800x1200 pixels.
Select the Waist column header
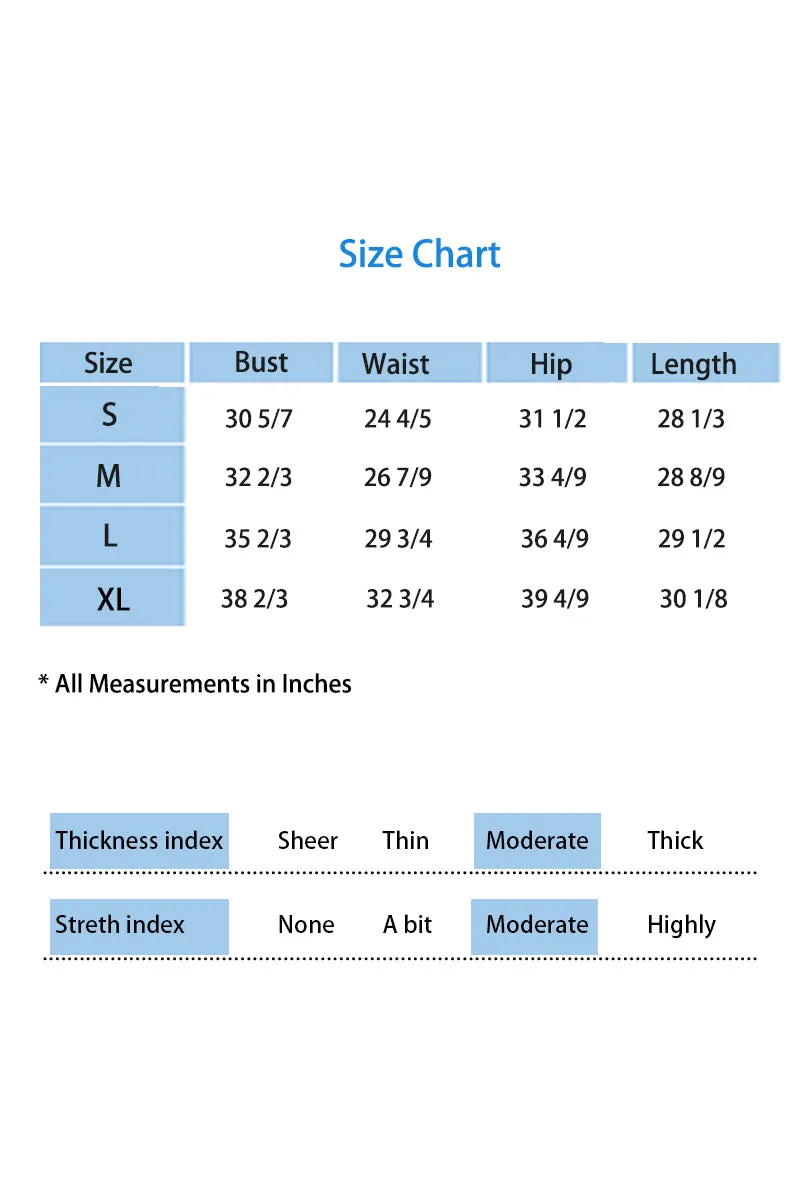(x=409, y=362)
